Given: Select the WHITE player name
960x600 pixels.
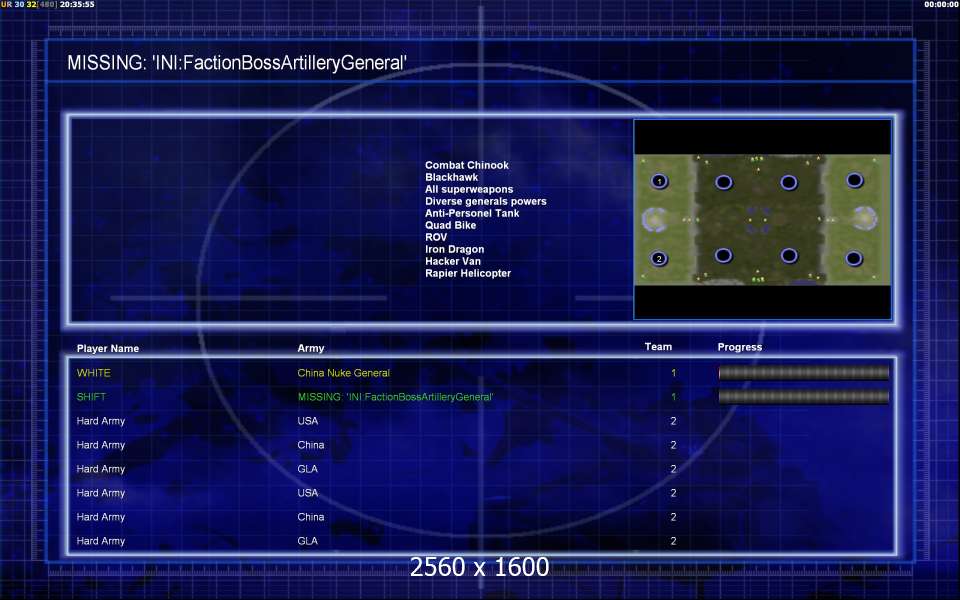Looking at the screenshot, I should tap(94, 373).
